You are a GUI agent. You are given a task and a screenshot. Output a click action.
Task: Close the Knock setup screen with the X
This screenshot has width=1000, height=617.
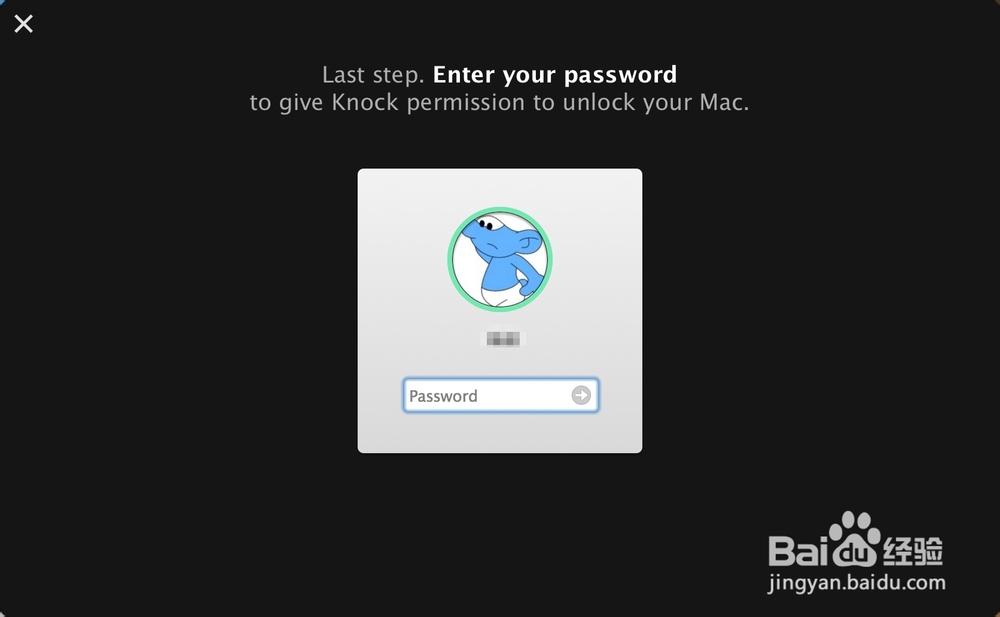click(24, 24)
